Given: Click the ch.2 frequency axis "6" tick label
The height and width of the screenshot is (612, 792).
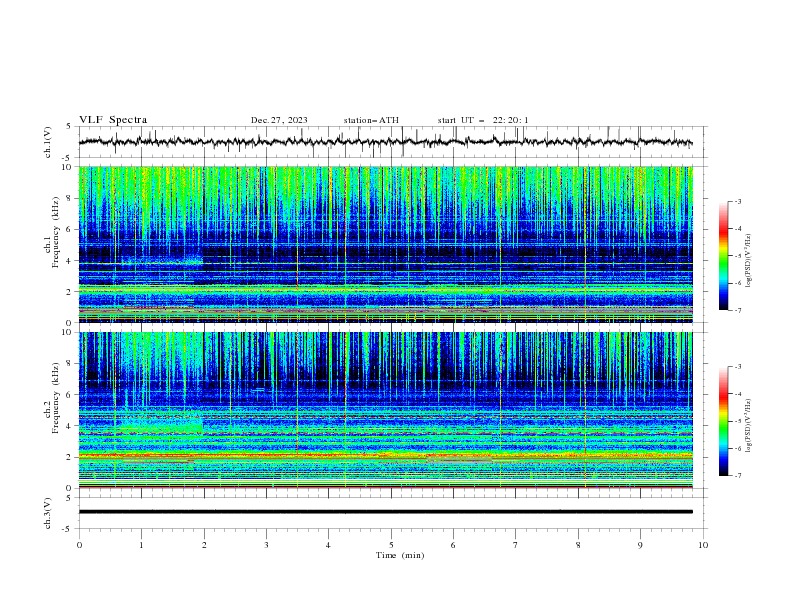Looking at the screenshot, I should (70, 395).
